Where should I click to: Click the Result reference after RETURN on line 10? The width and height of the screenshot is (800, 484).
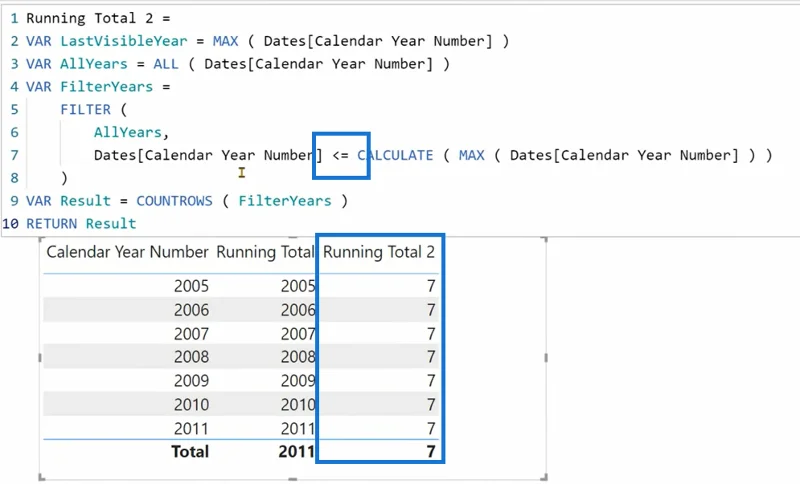[111, 224]
